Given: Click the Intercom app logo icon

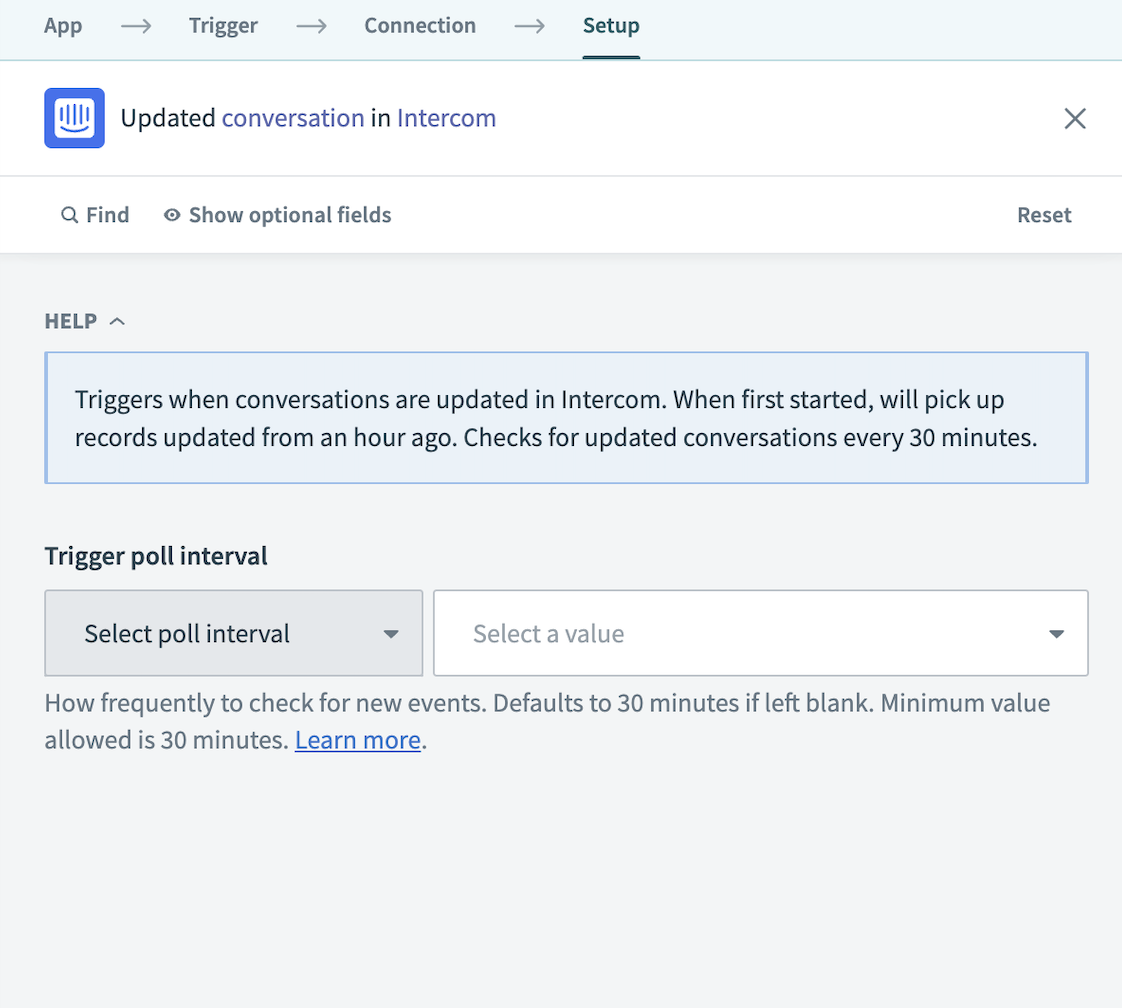Looking at the screenshot, I should (74, 118).
